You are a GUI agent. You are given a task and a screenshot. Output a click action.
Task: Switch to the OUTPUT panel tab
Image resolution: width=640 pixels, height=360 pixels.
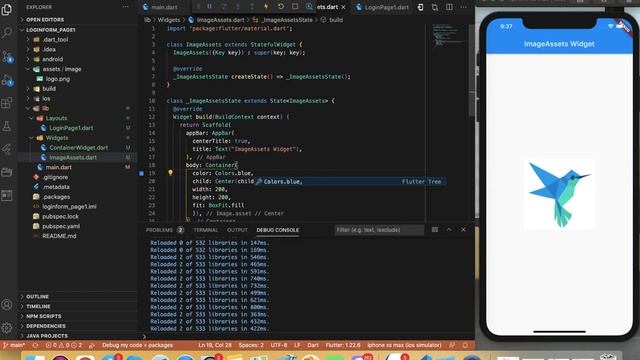coord(237,230)
